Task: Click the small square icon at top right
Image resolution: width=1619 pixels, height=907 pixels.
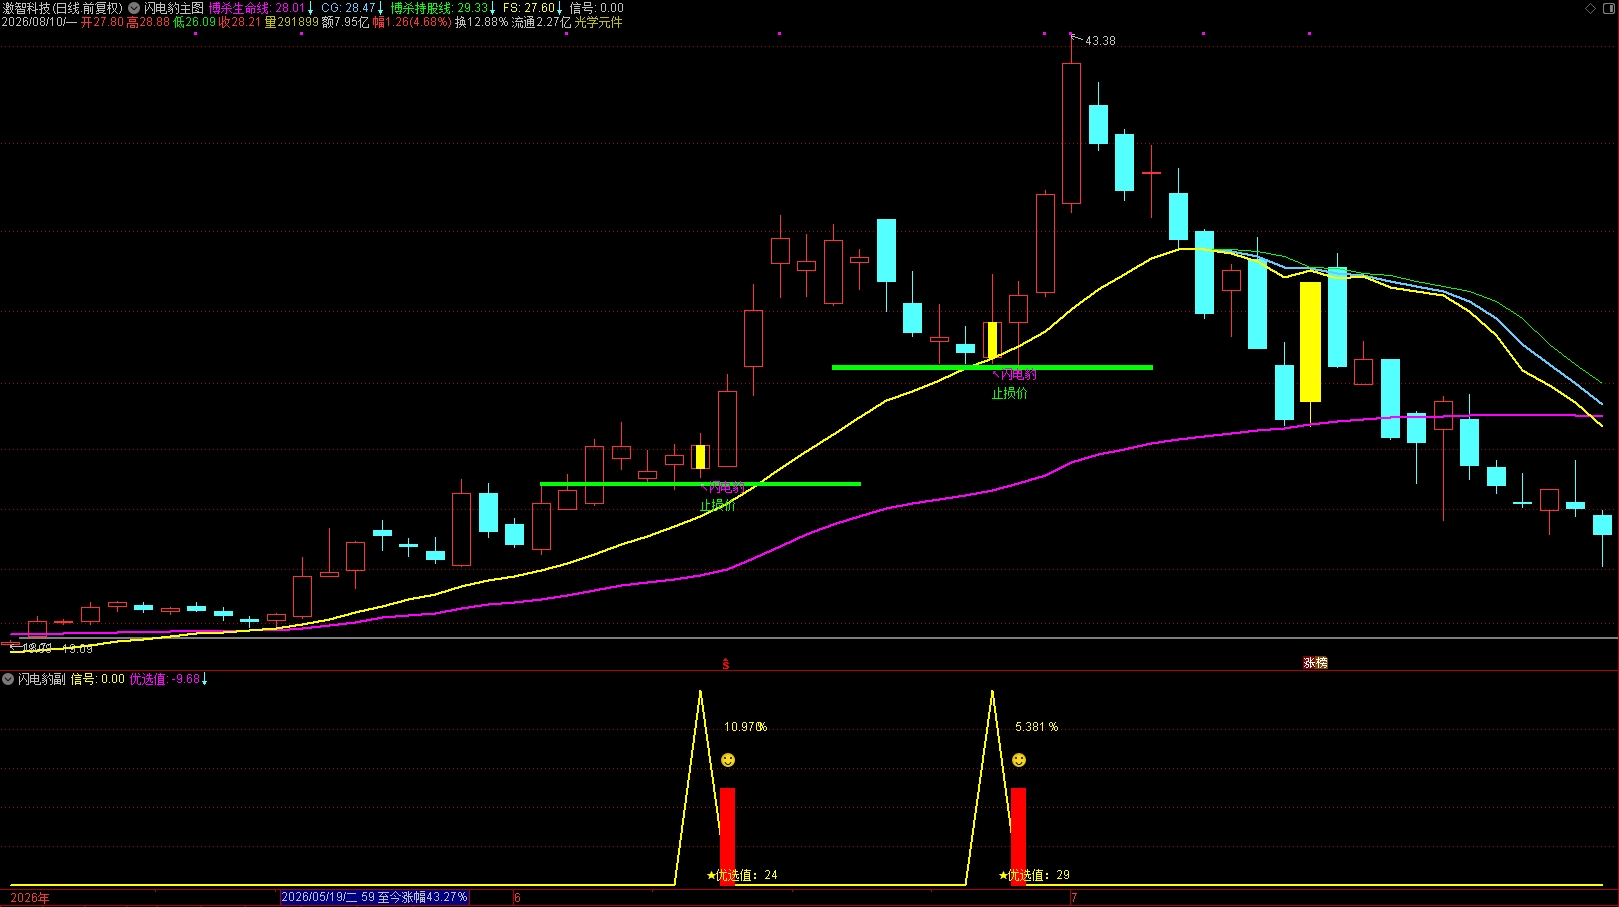Action: point(1610,8)
